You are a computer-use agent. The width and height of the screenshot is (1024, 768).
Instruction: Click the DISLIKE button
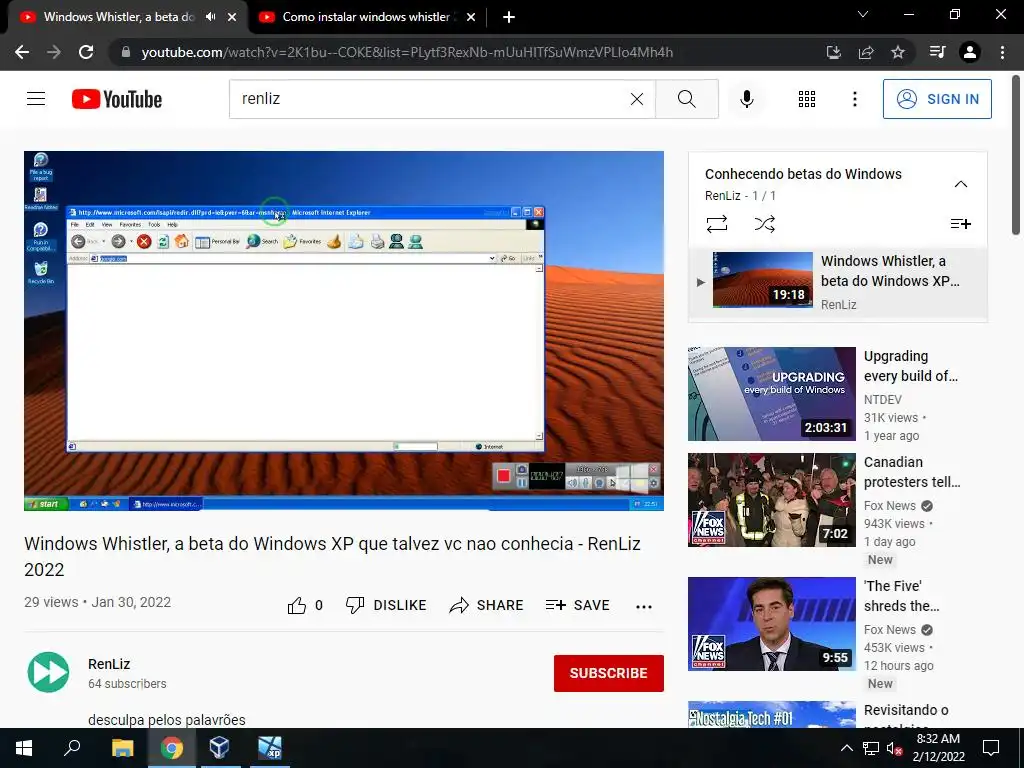386,605
